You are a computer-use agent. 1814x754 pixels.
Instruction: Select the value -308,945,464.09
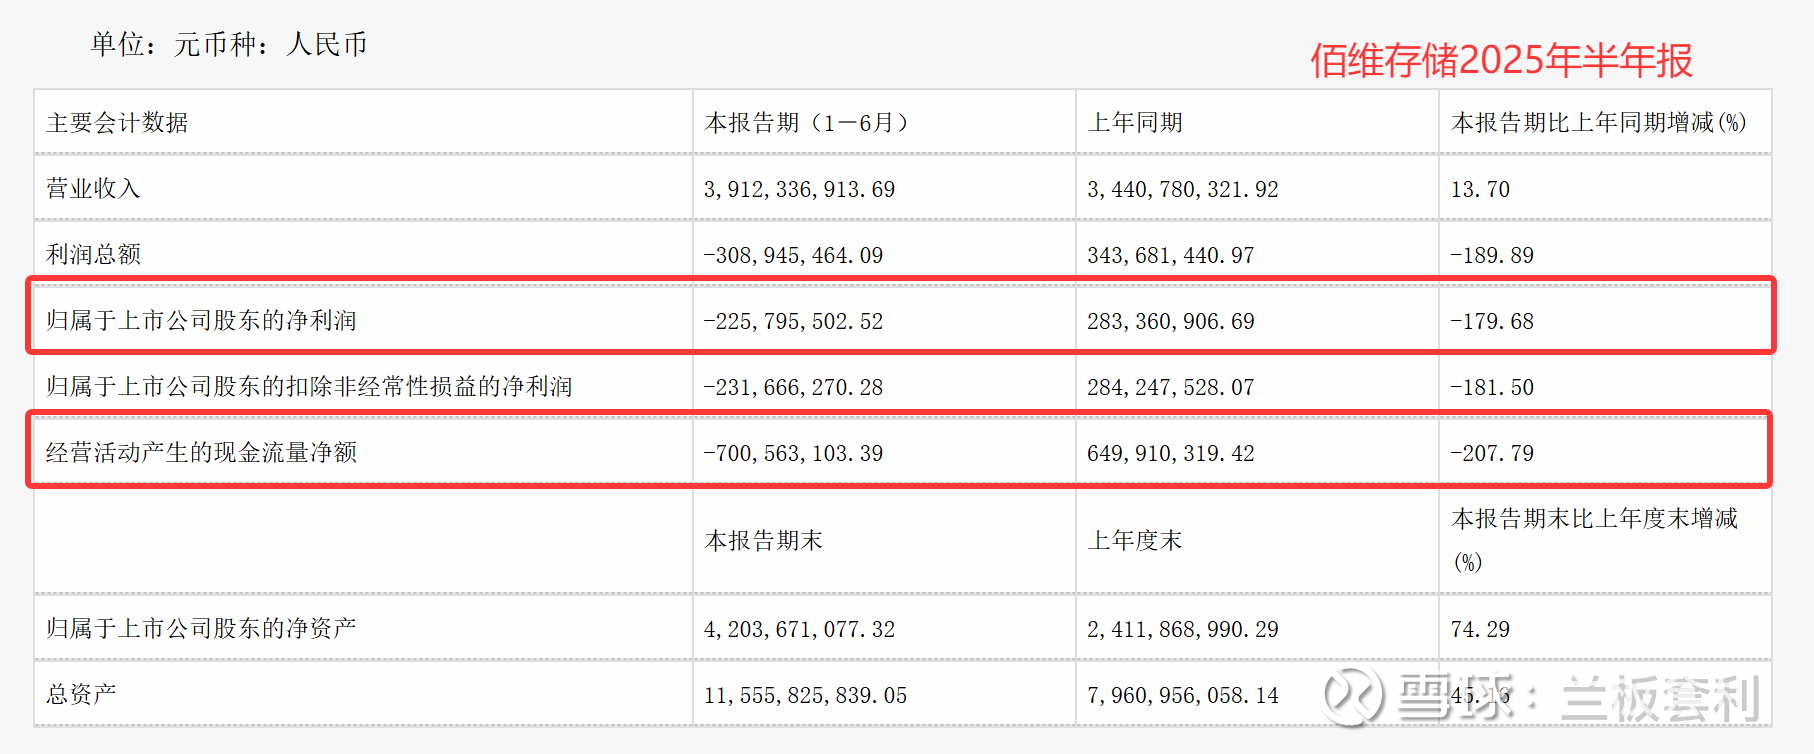tap(793, 255)
